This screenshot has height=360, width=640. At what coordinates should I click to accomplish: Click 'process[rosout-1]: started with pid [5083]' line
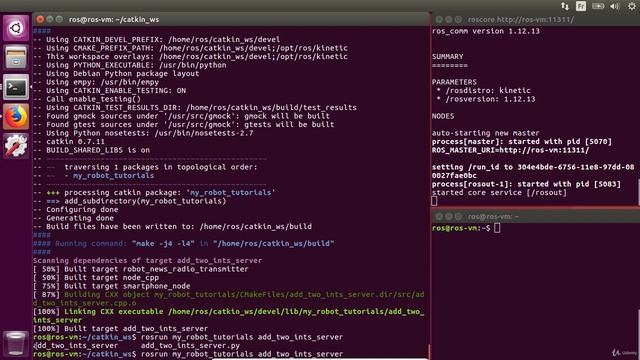pos(526,184)
